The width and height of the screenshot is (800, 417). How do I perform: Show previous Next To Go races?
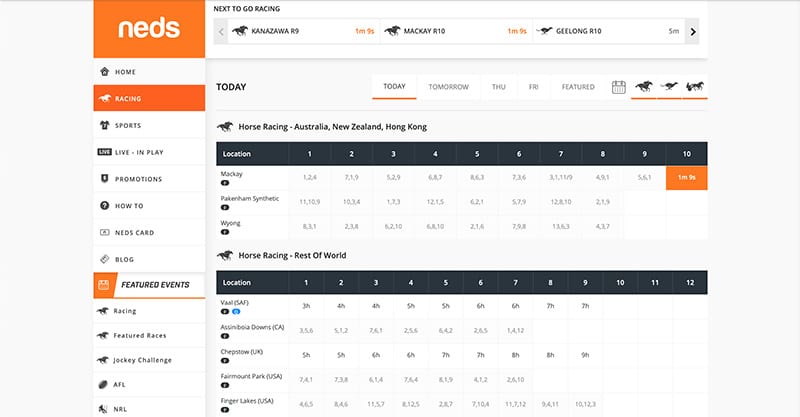click(x=221, y=32)
